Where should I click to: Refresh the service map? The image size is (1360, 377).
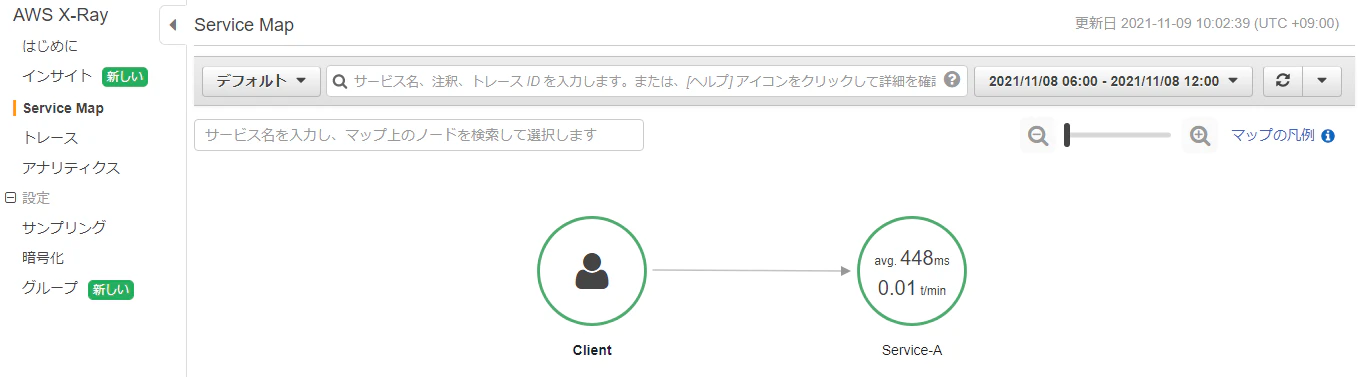click(x=1283, y=81)
